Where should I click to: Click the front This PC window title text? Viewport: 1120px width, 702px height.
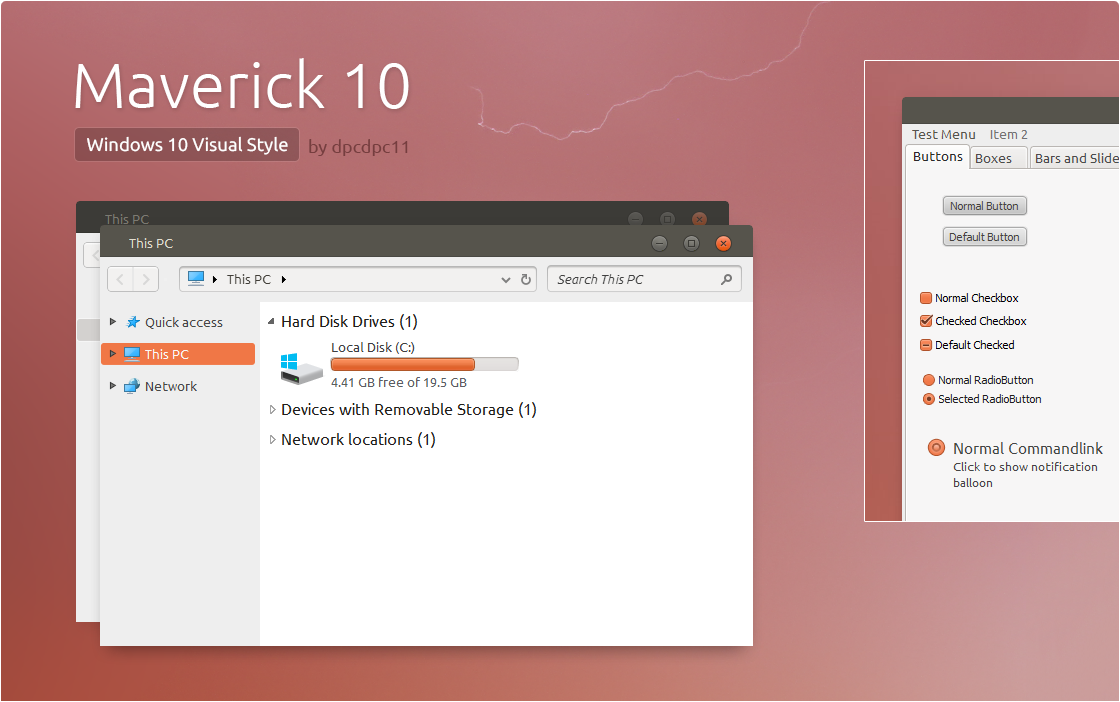point(151,244)
